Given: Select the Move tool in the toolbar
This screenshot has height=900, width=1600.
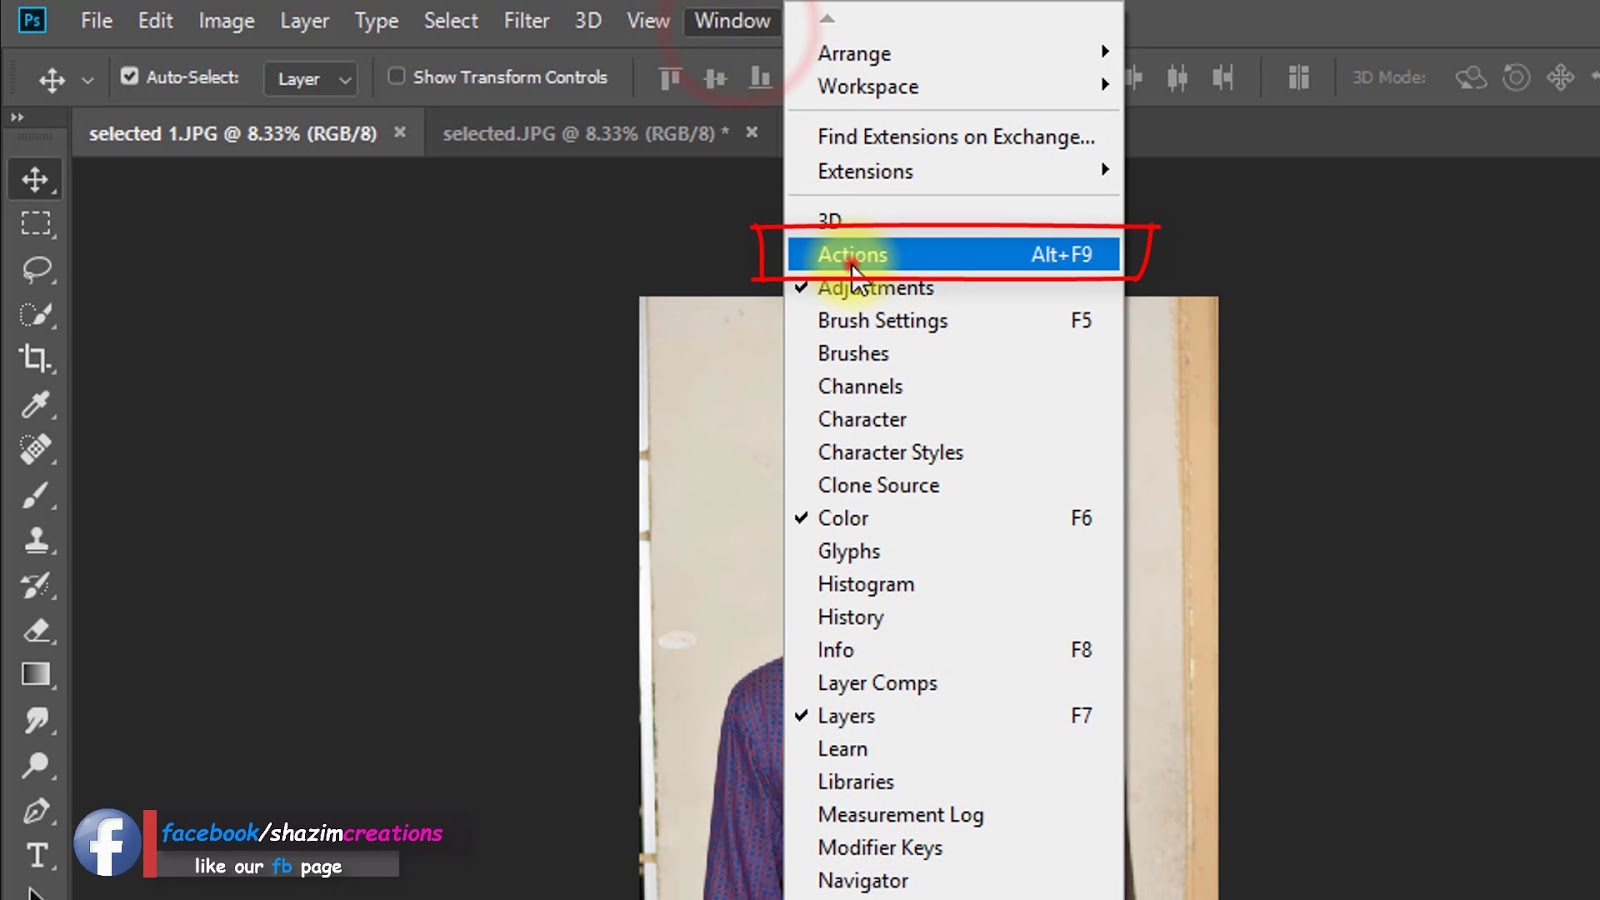Looking at the screenshot, I should pos(36,179).
